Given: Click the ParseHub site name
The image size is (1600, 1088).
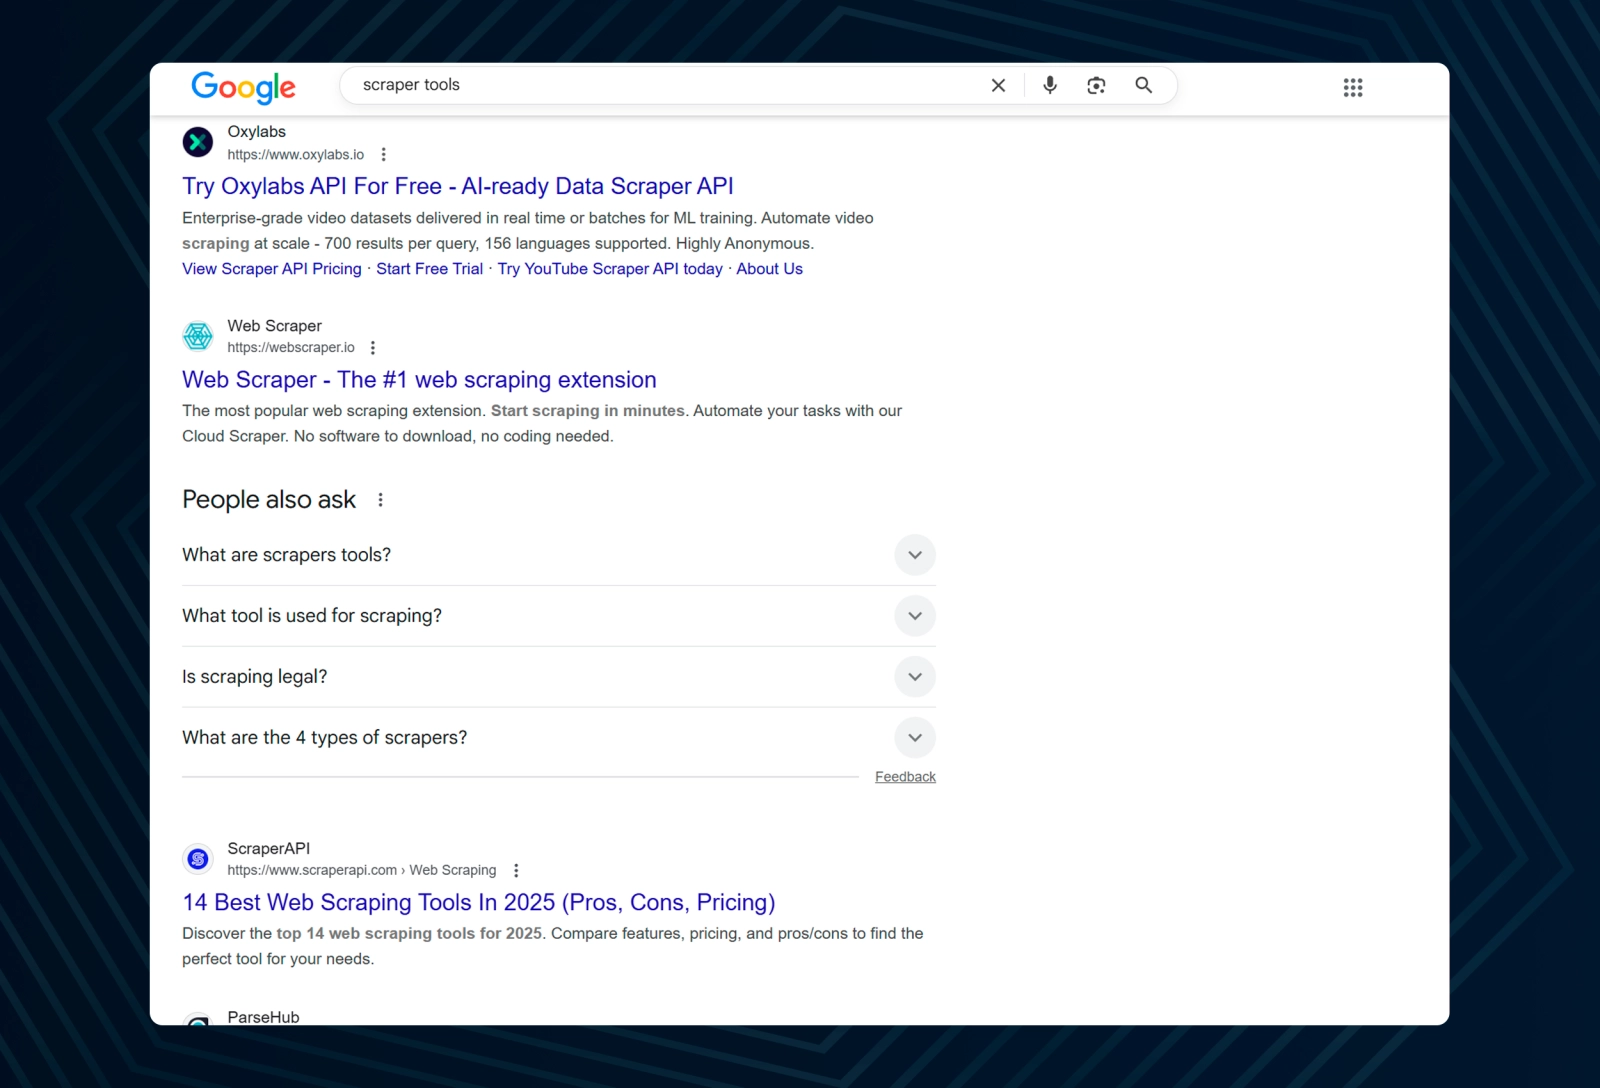Looking at the screenshot, I should 264,1017.
